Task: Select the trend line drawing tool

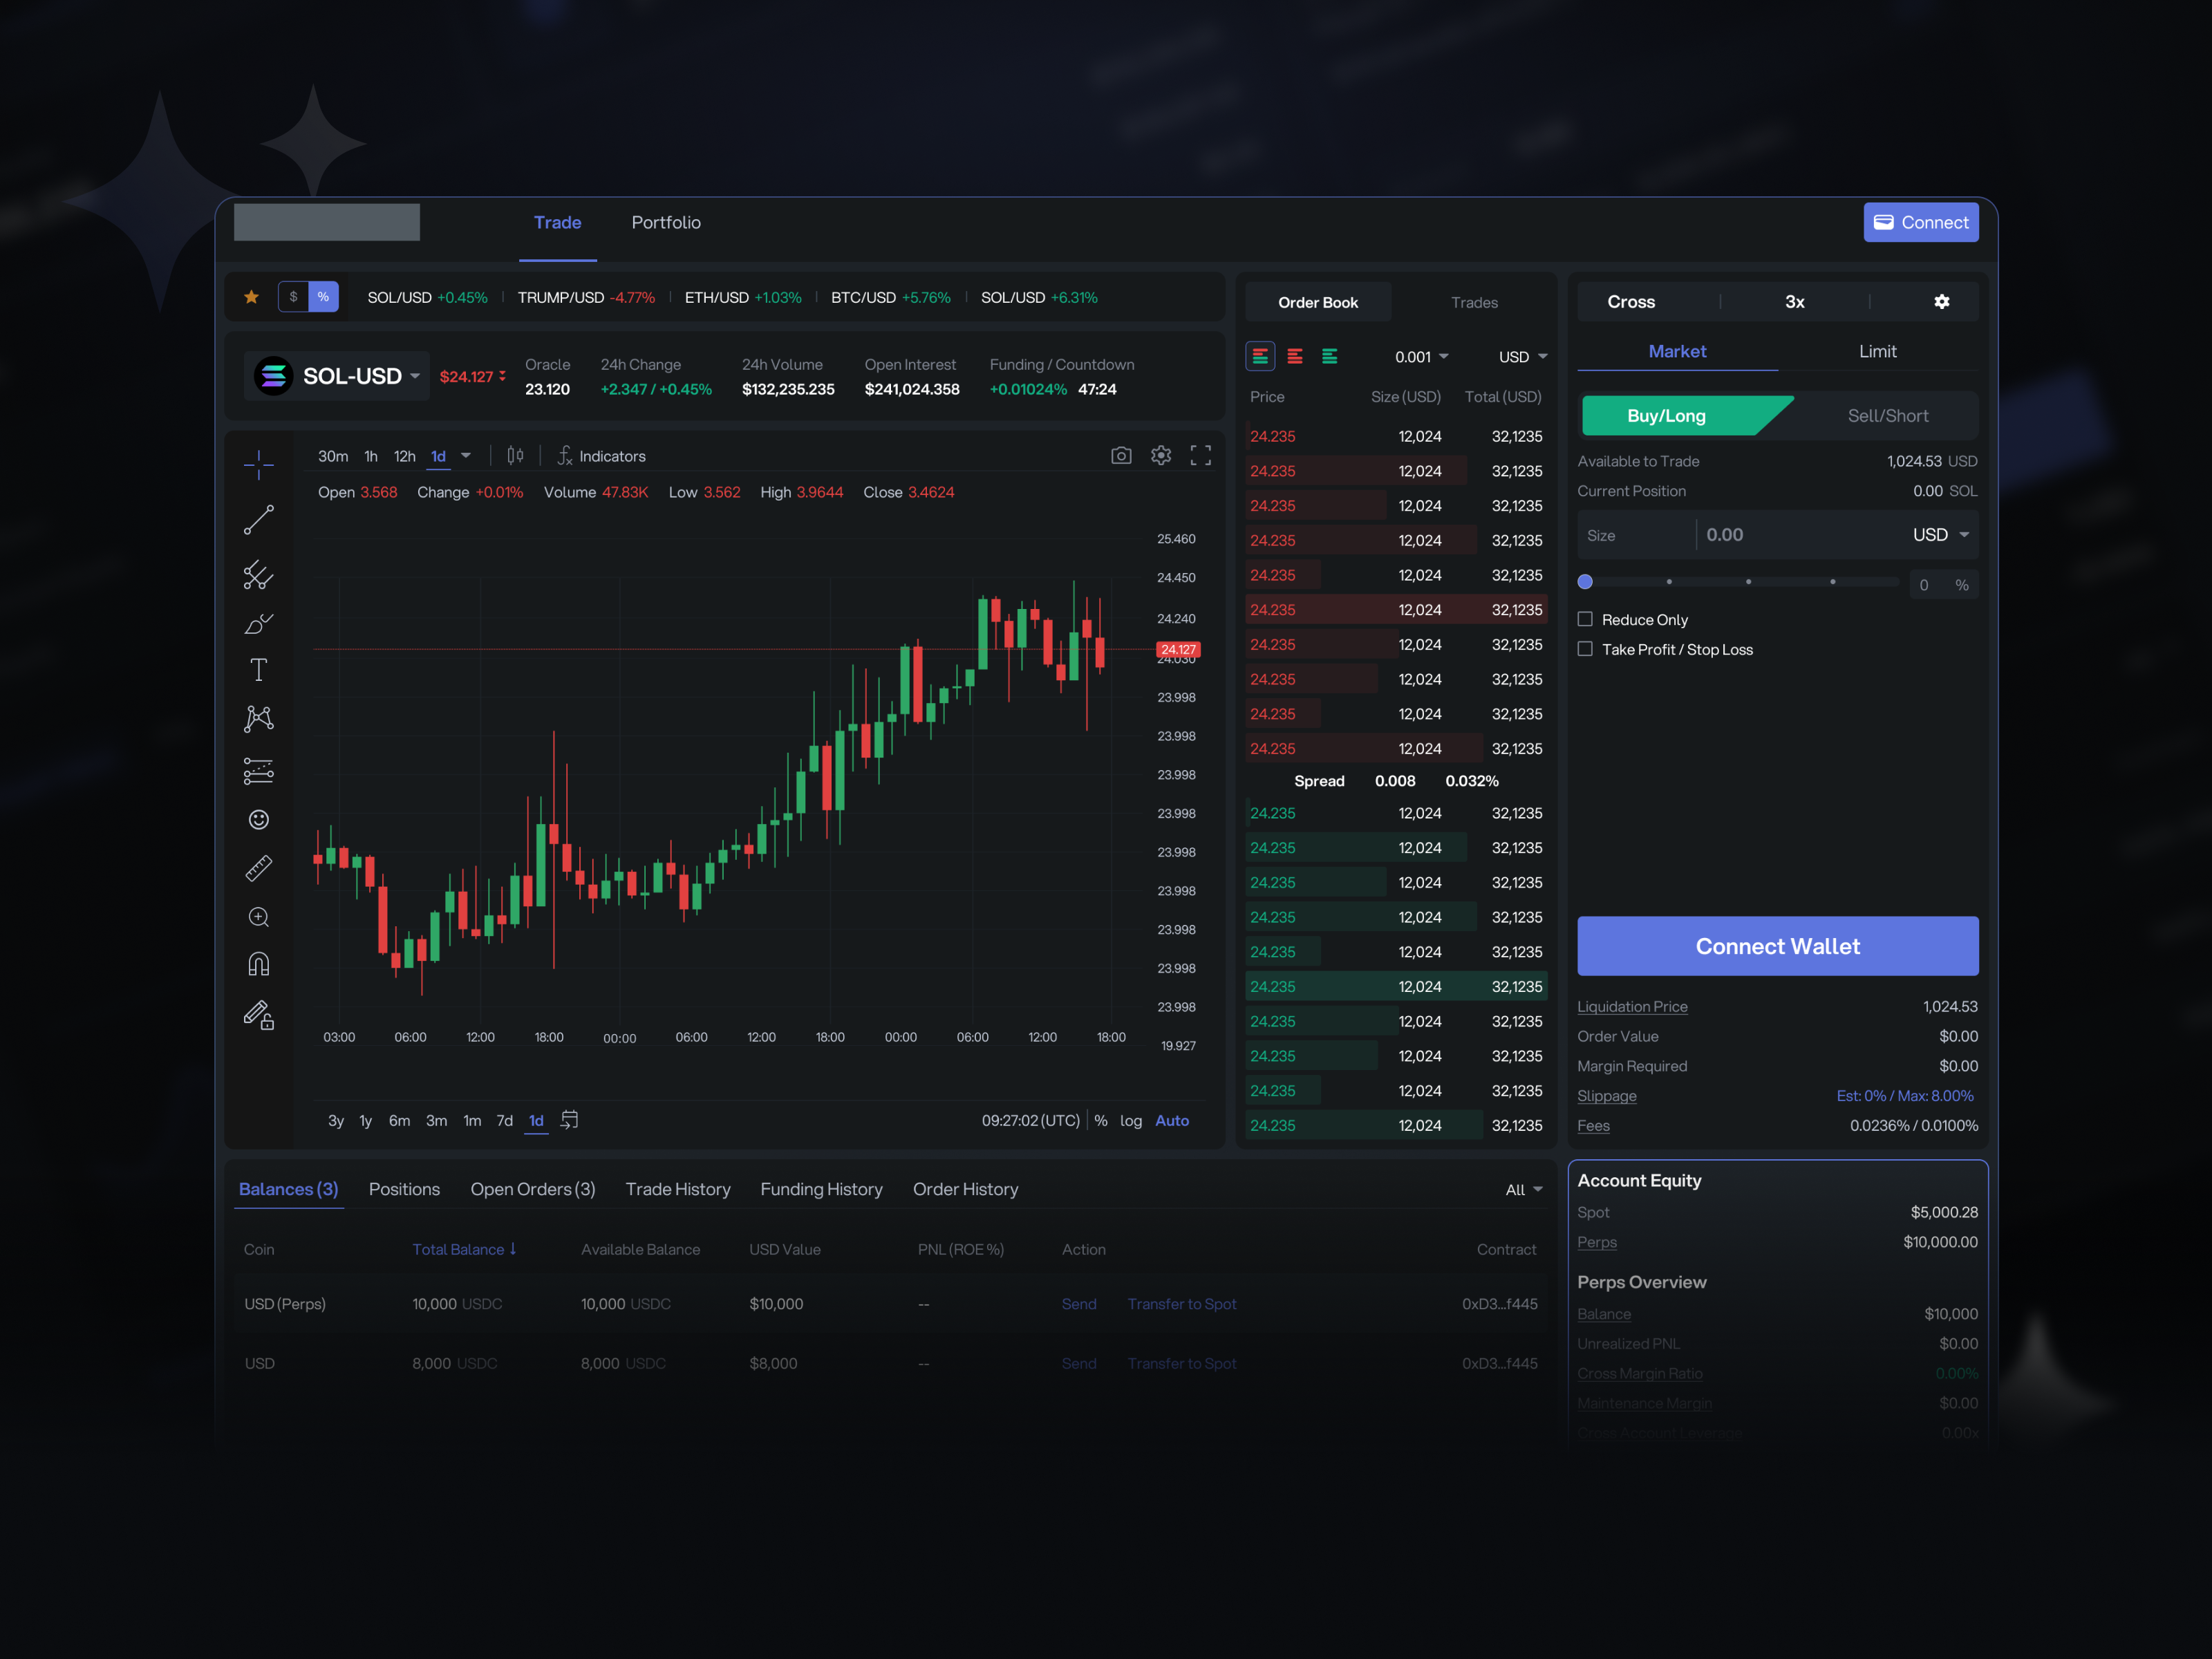Action: tap(258, 520)
